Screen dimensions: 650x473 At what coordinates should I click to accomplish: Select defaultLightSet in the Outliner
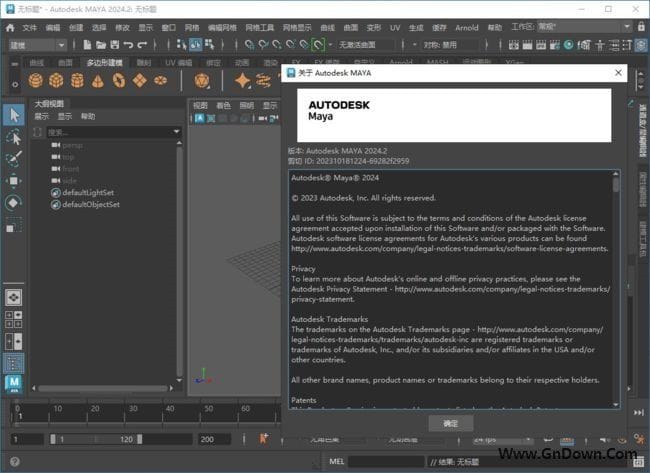coord(88,192)
